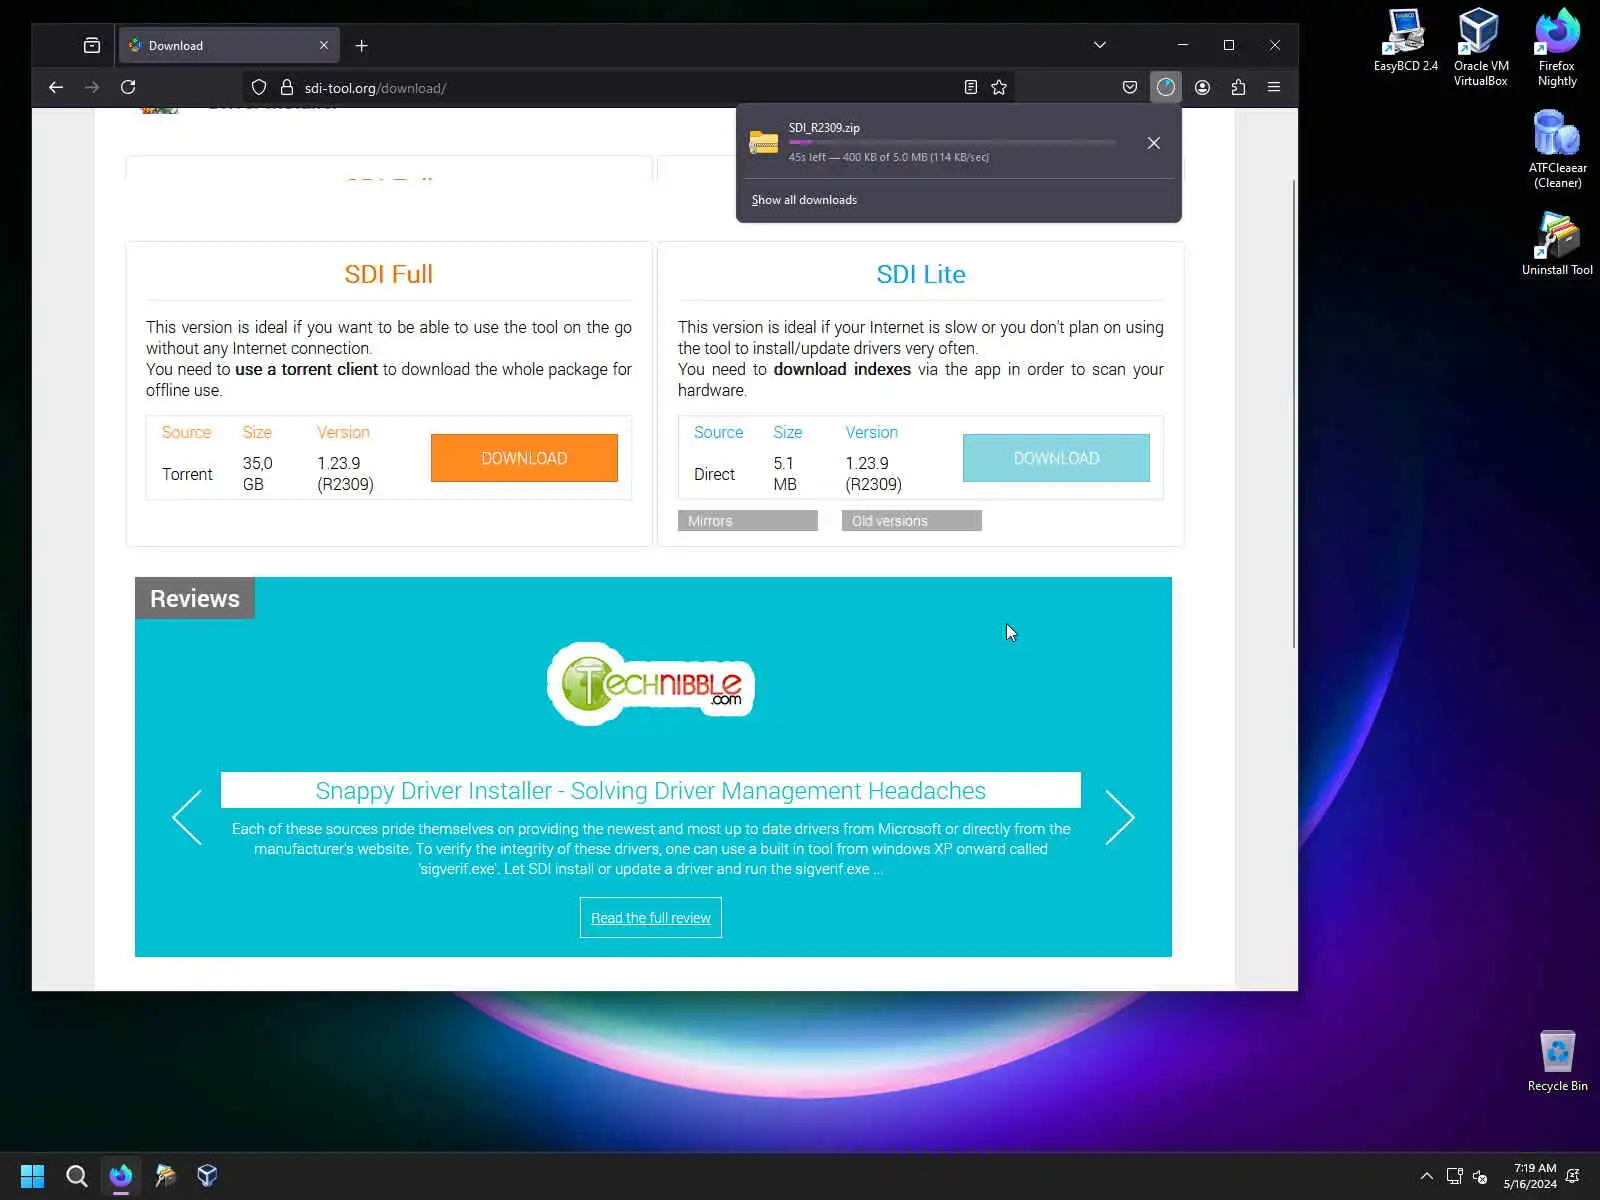
Task: Open tracking protection shield icon
Action: pyautogui.click(x=259, y=87)
